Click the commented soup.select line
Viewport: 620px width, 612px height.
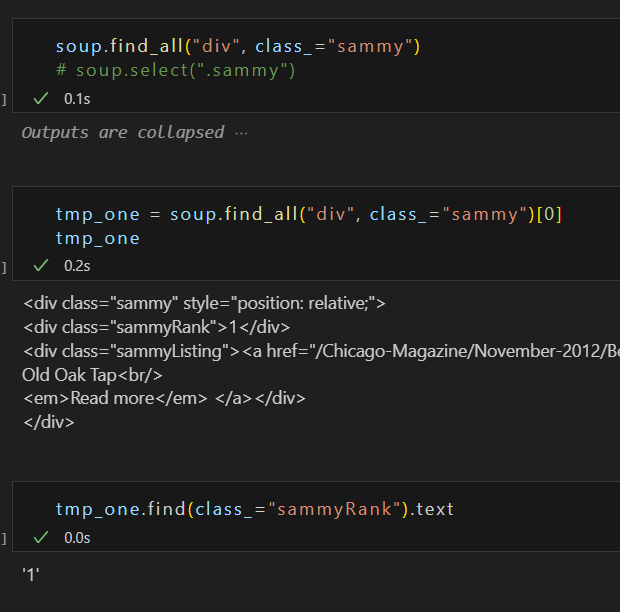(176, 70)
